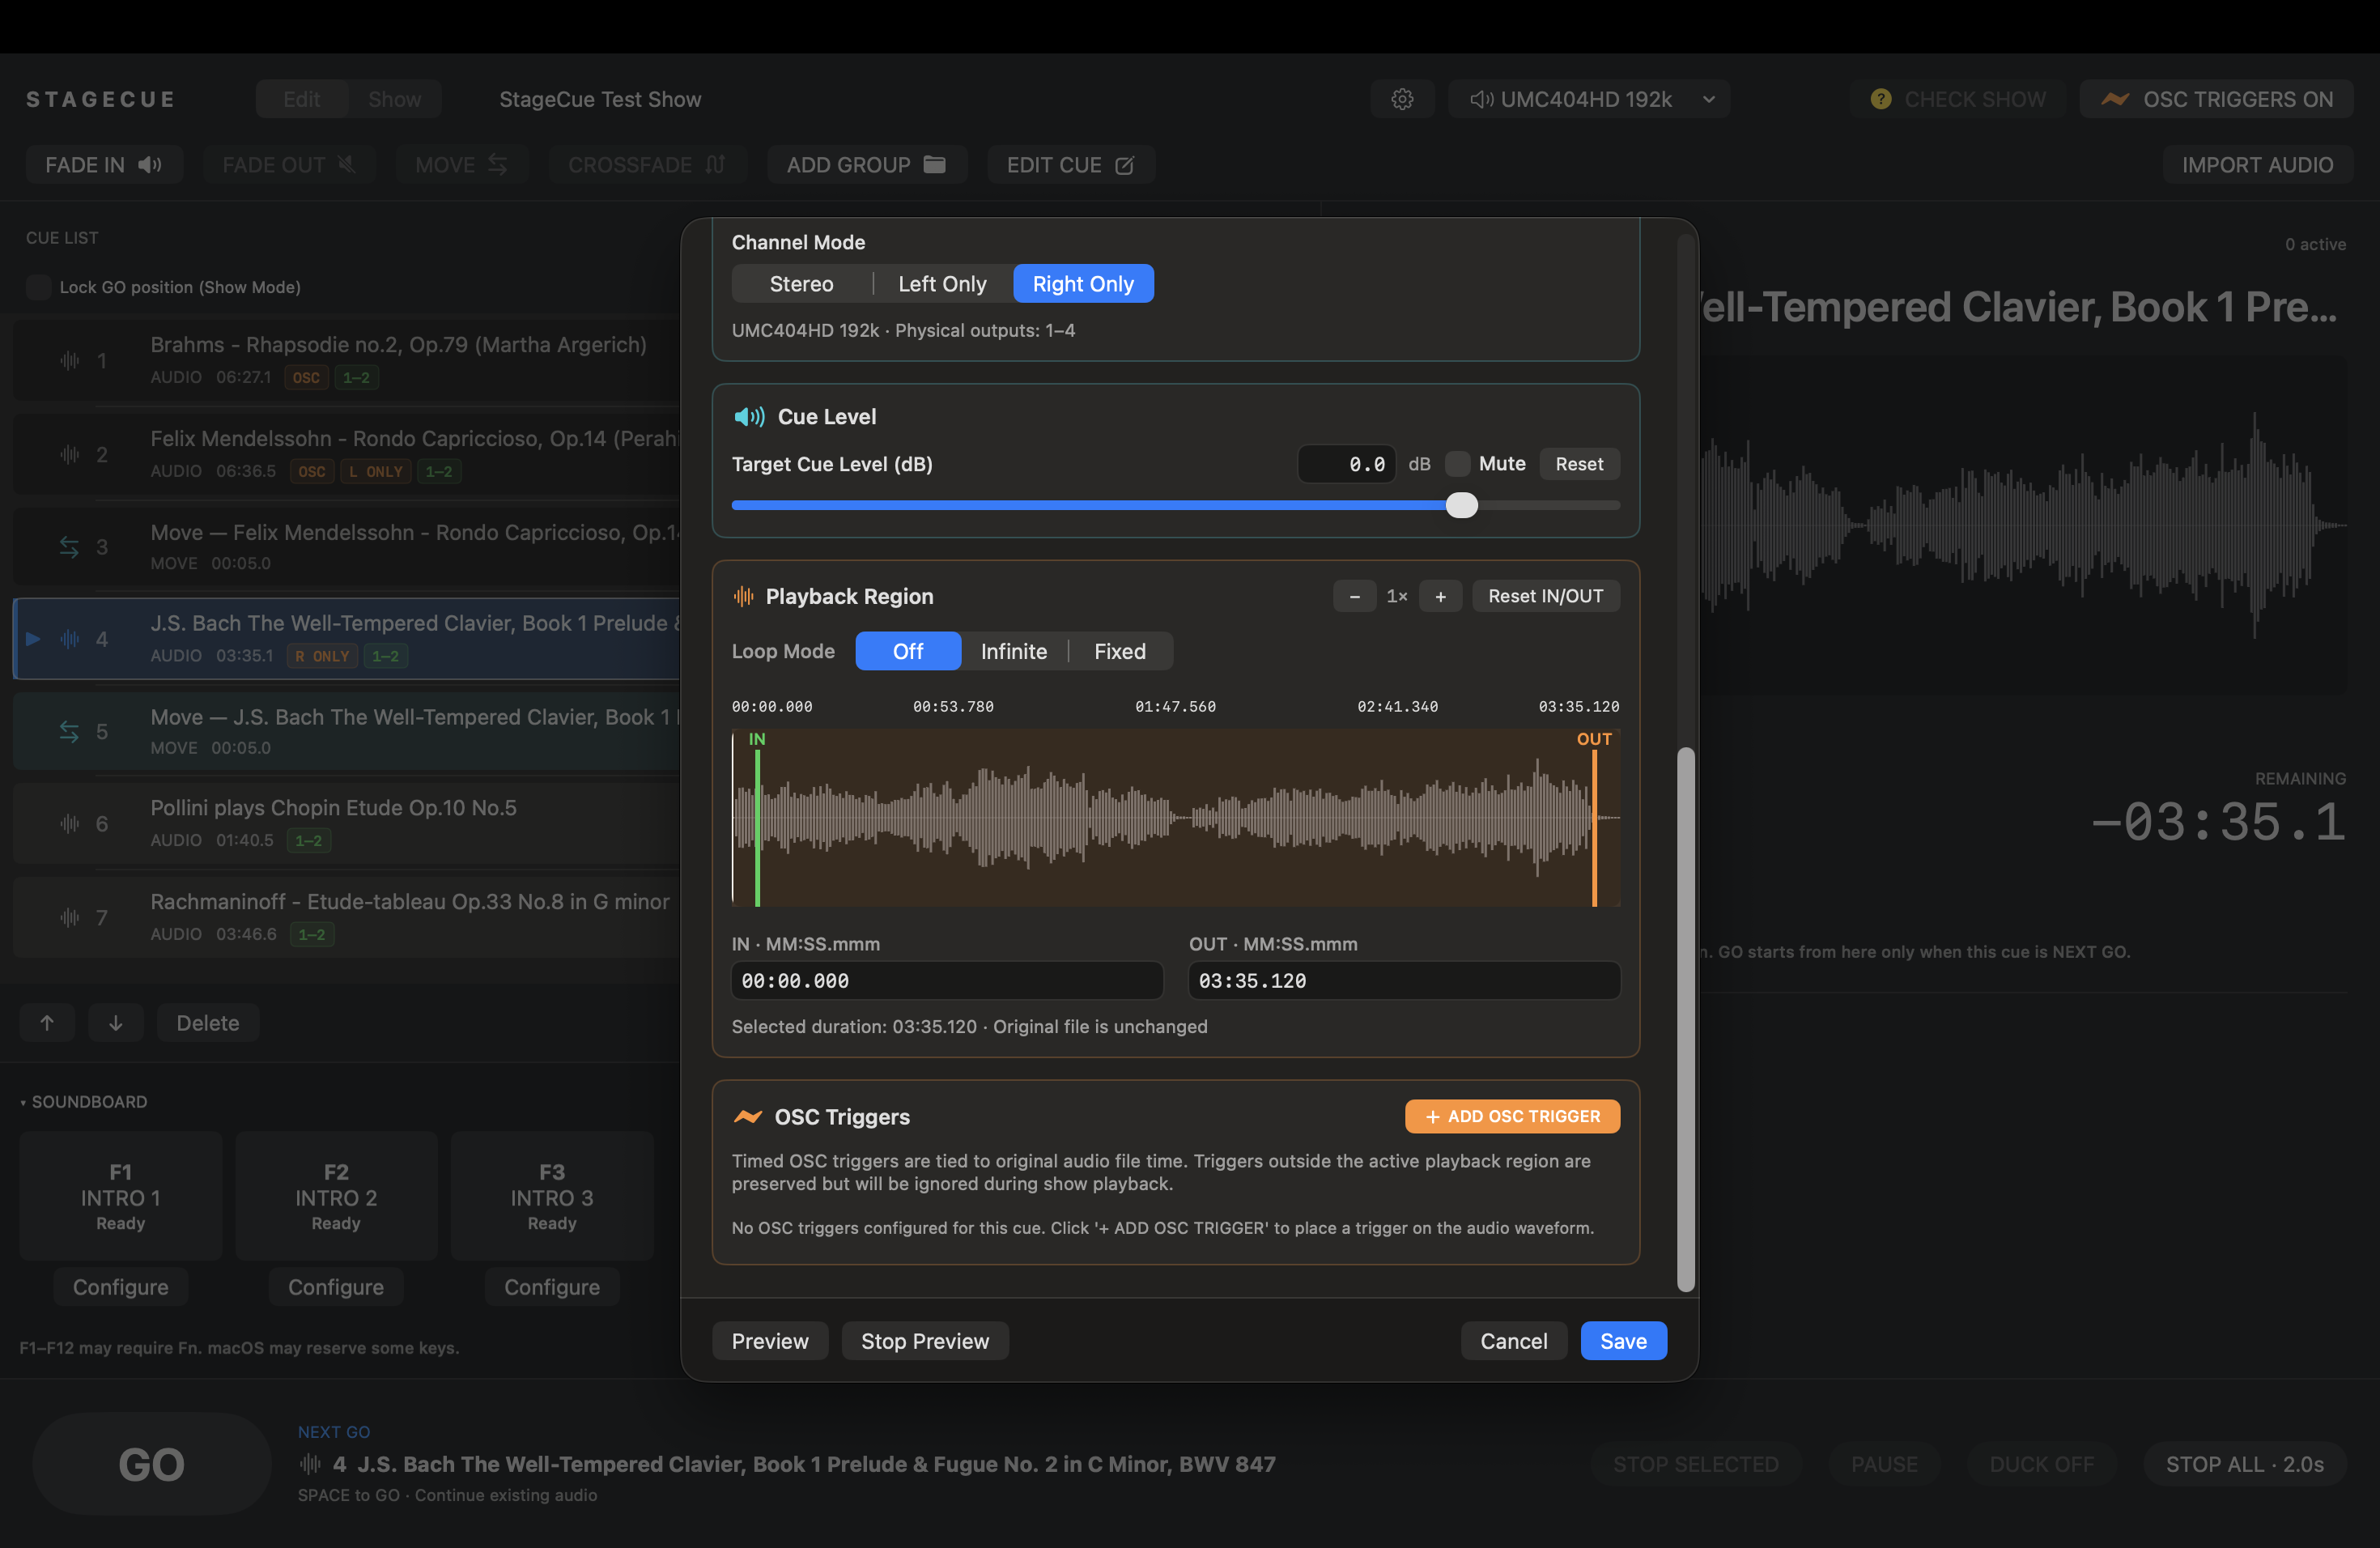Trigger F1 INTRO 1 soundboard pad

coord(120,1196)
